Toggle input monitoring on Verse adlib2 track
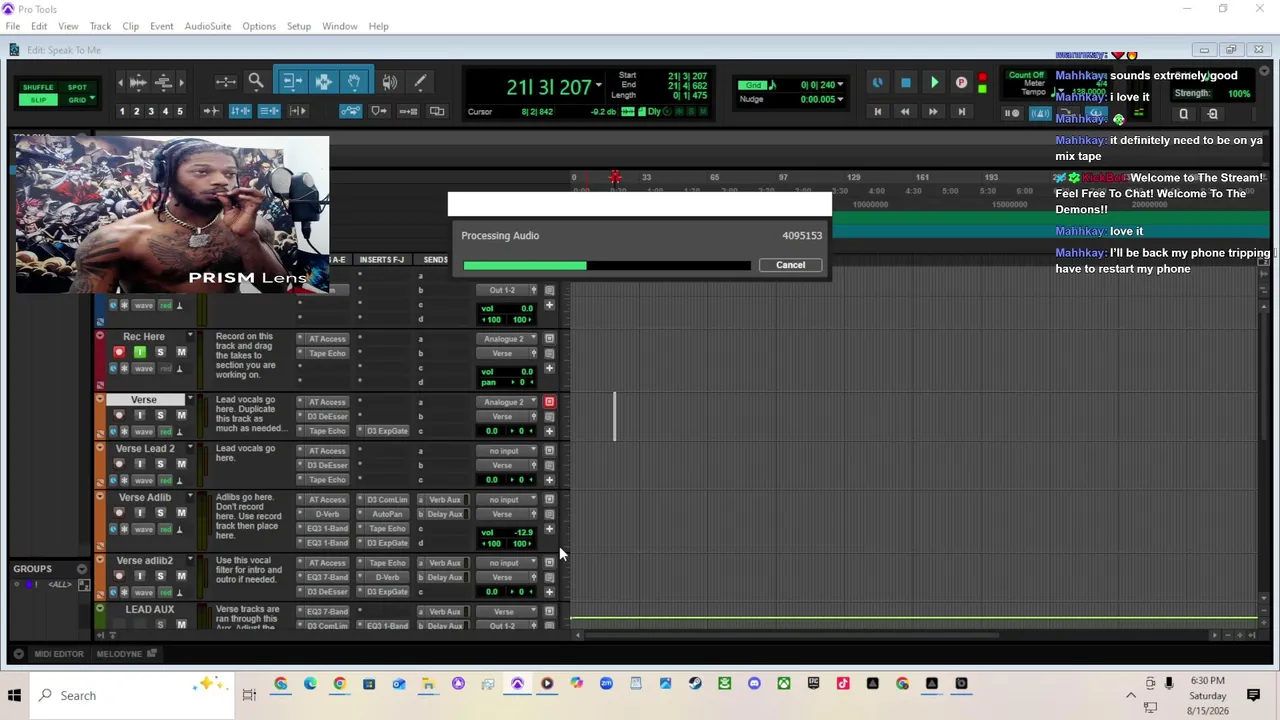1280x720 pixels. click(x=139, y=576)
